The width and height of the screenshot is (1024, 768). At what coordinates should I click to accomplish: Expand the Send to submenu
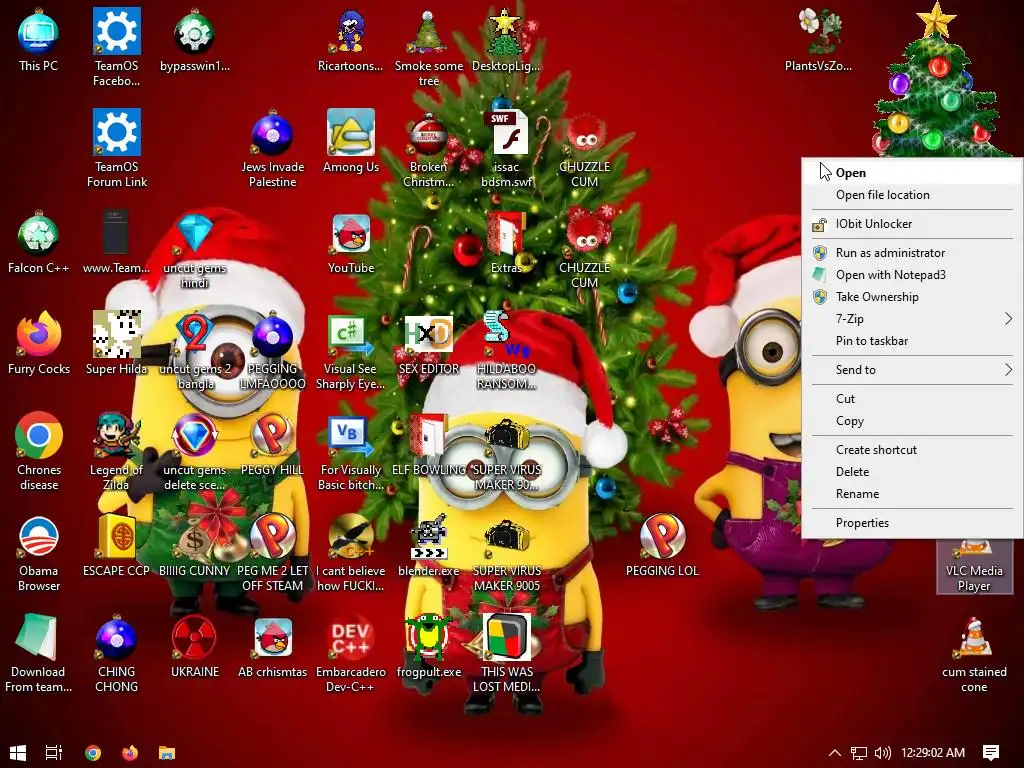(x=912, y=370)
